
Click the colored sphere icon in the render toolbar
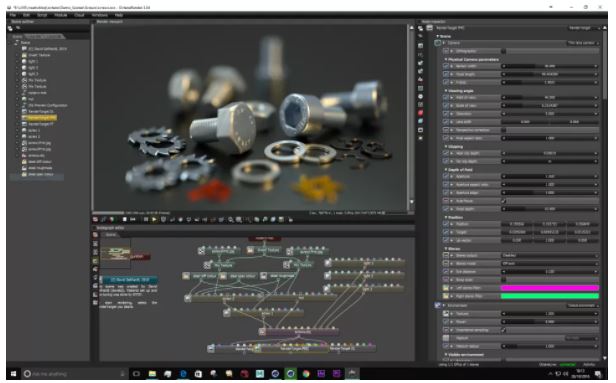(112, 220)
